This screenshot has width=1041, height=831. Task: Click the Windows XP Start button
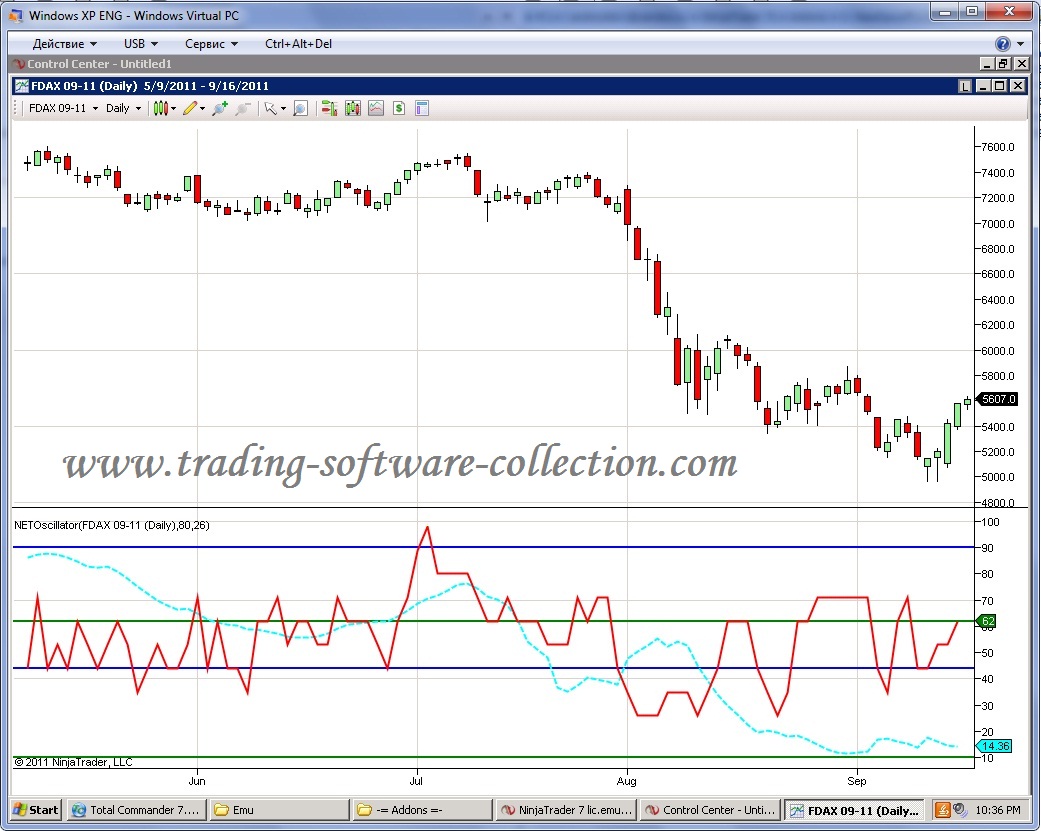(36, 810)
